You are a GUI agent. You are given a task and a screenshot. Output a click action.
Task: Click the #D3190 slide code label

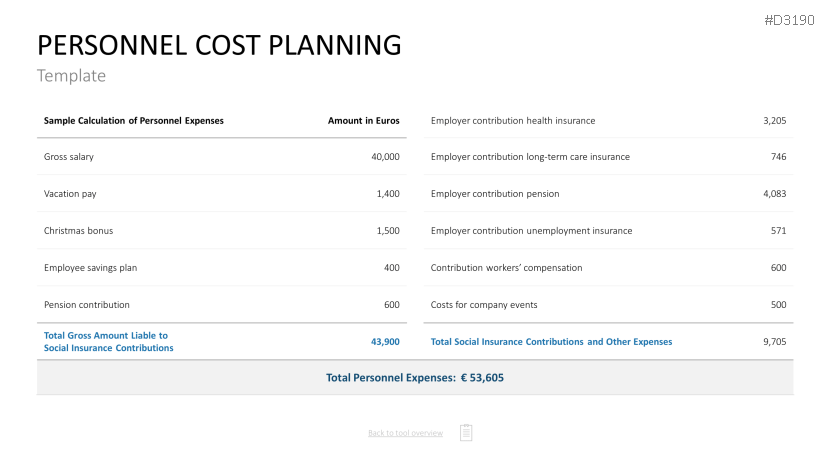pyautogui.click(x=789, y=19)
